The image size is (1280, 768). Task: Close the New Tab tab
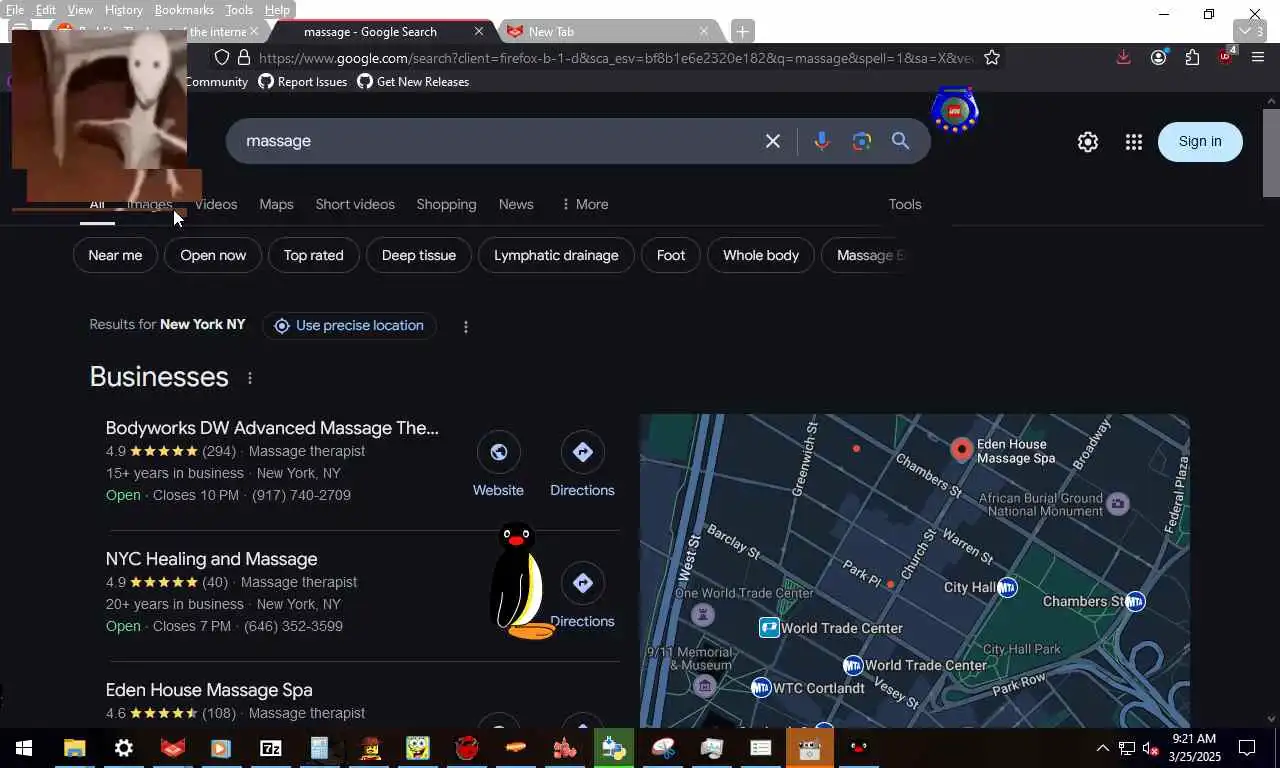point(703,31)
